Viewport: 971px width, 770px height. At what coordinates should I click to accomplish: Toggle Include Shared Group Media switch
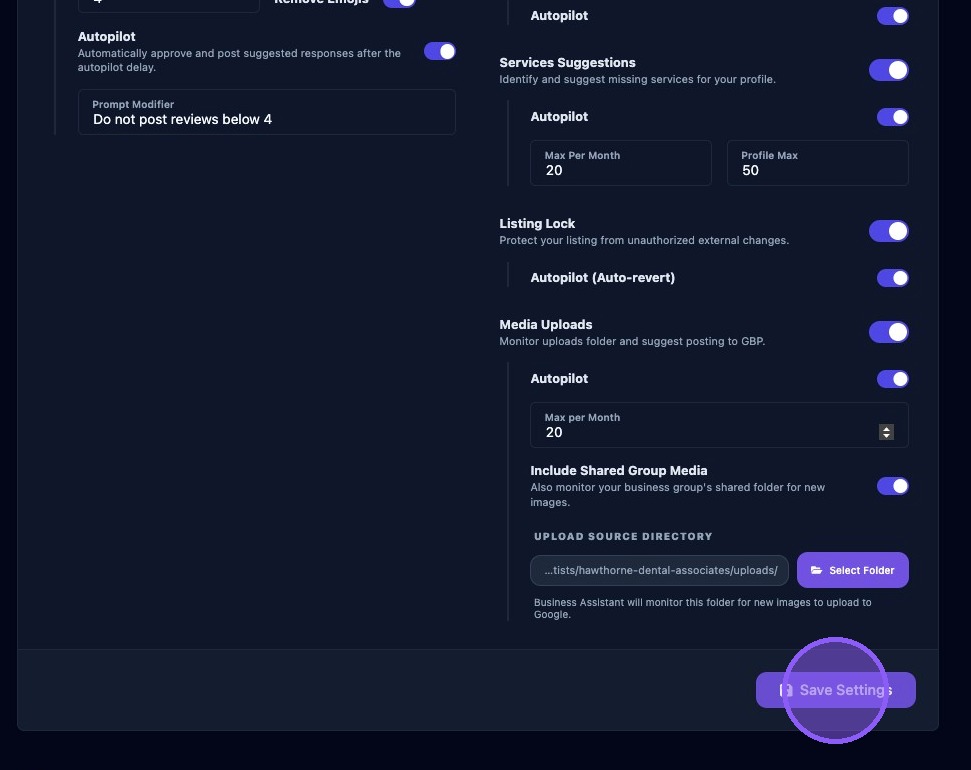[892, 486]
